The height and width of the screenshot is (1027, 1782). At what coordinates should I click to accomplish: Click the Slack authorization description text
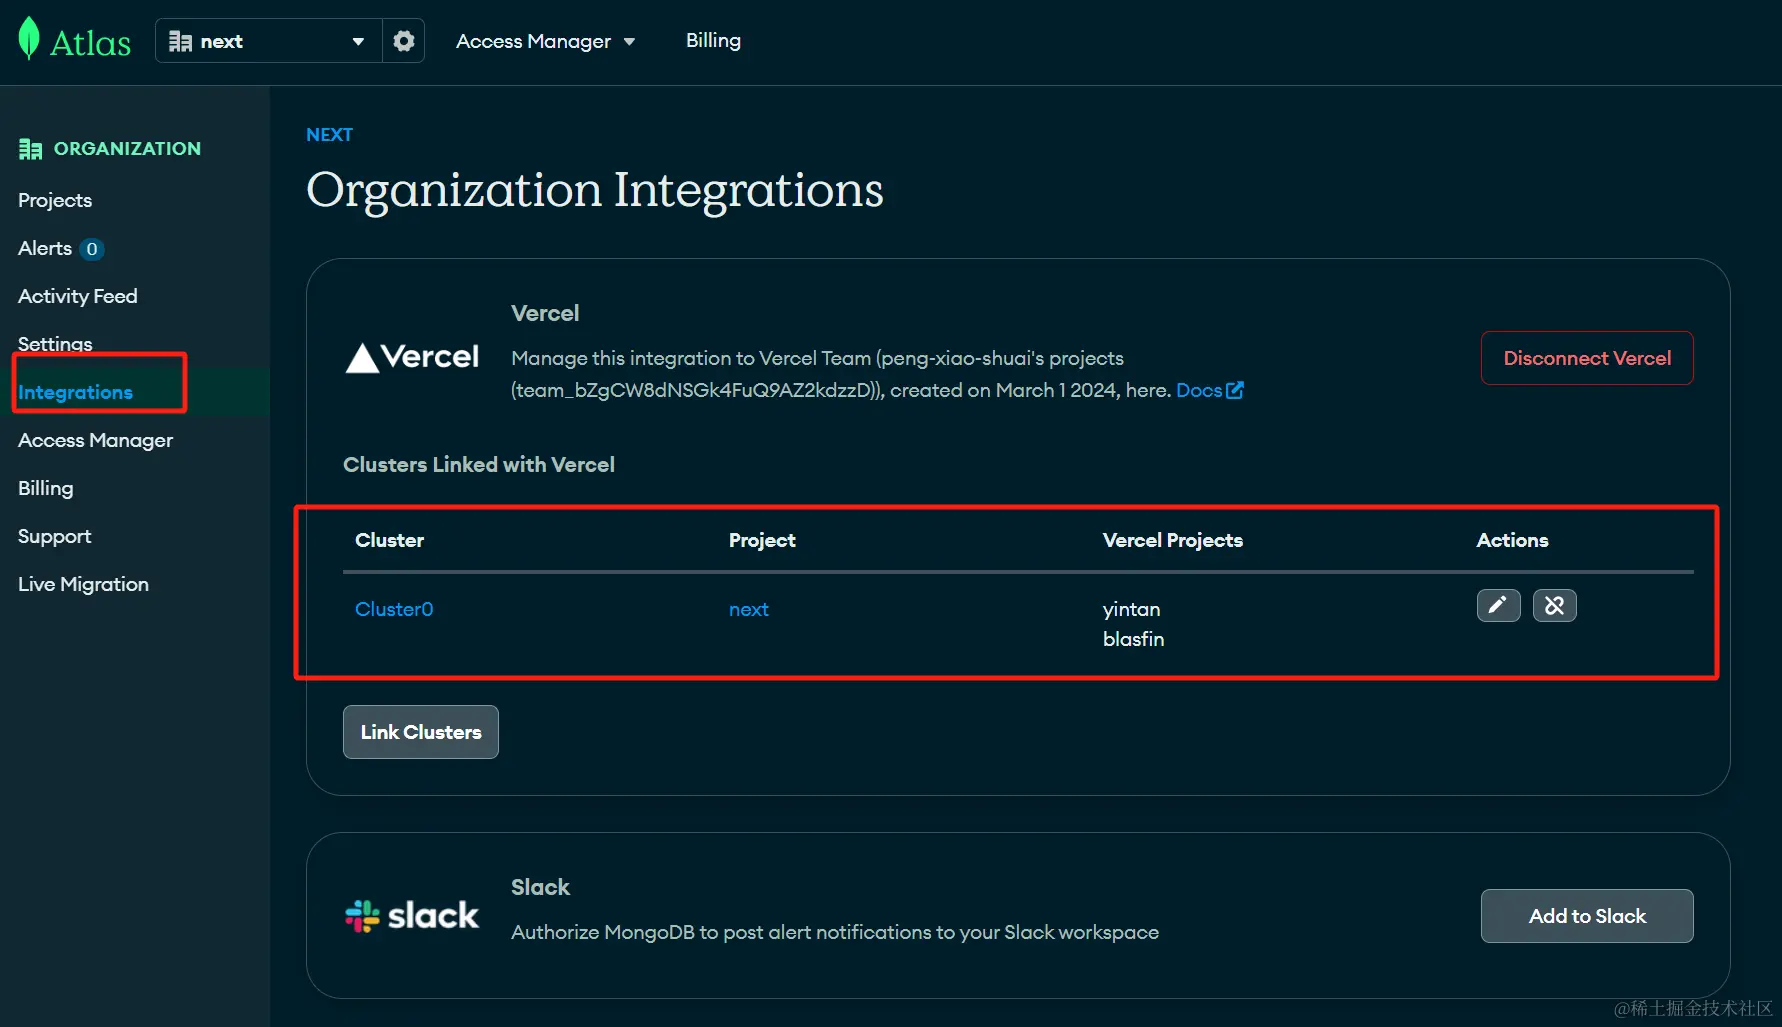click(x=835, y=932)
